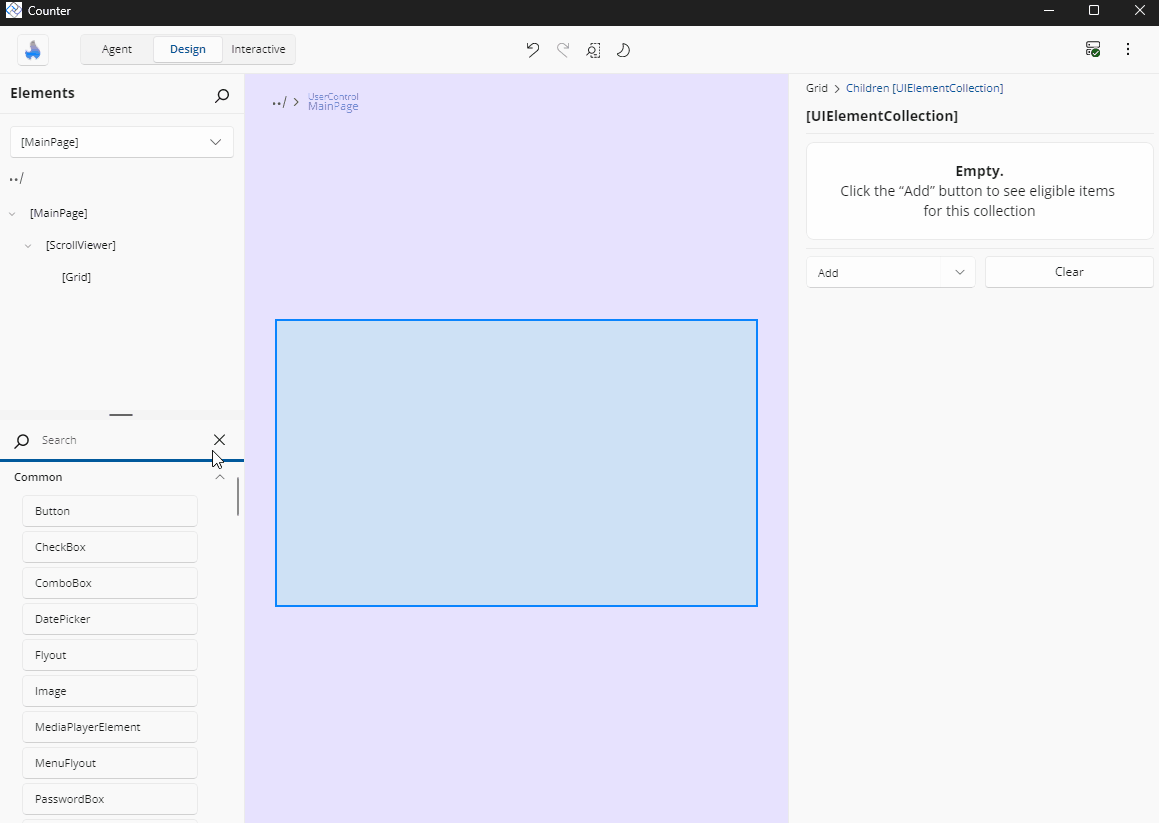
Task: Open search in the Elements panel
Action: tap(221, 93)
